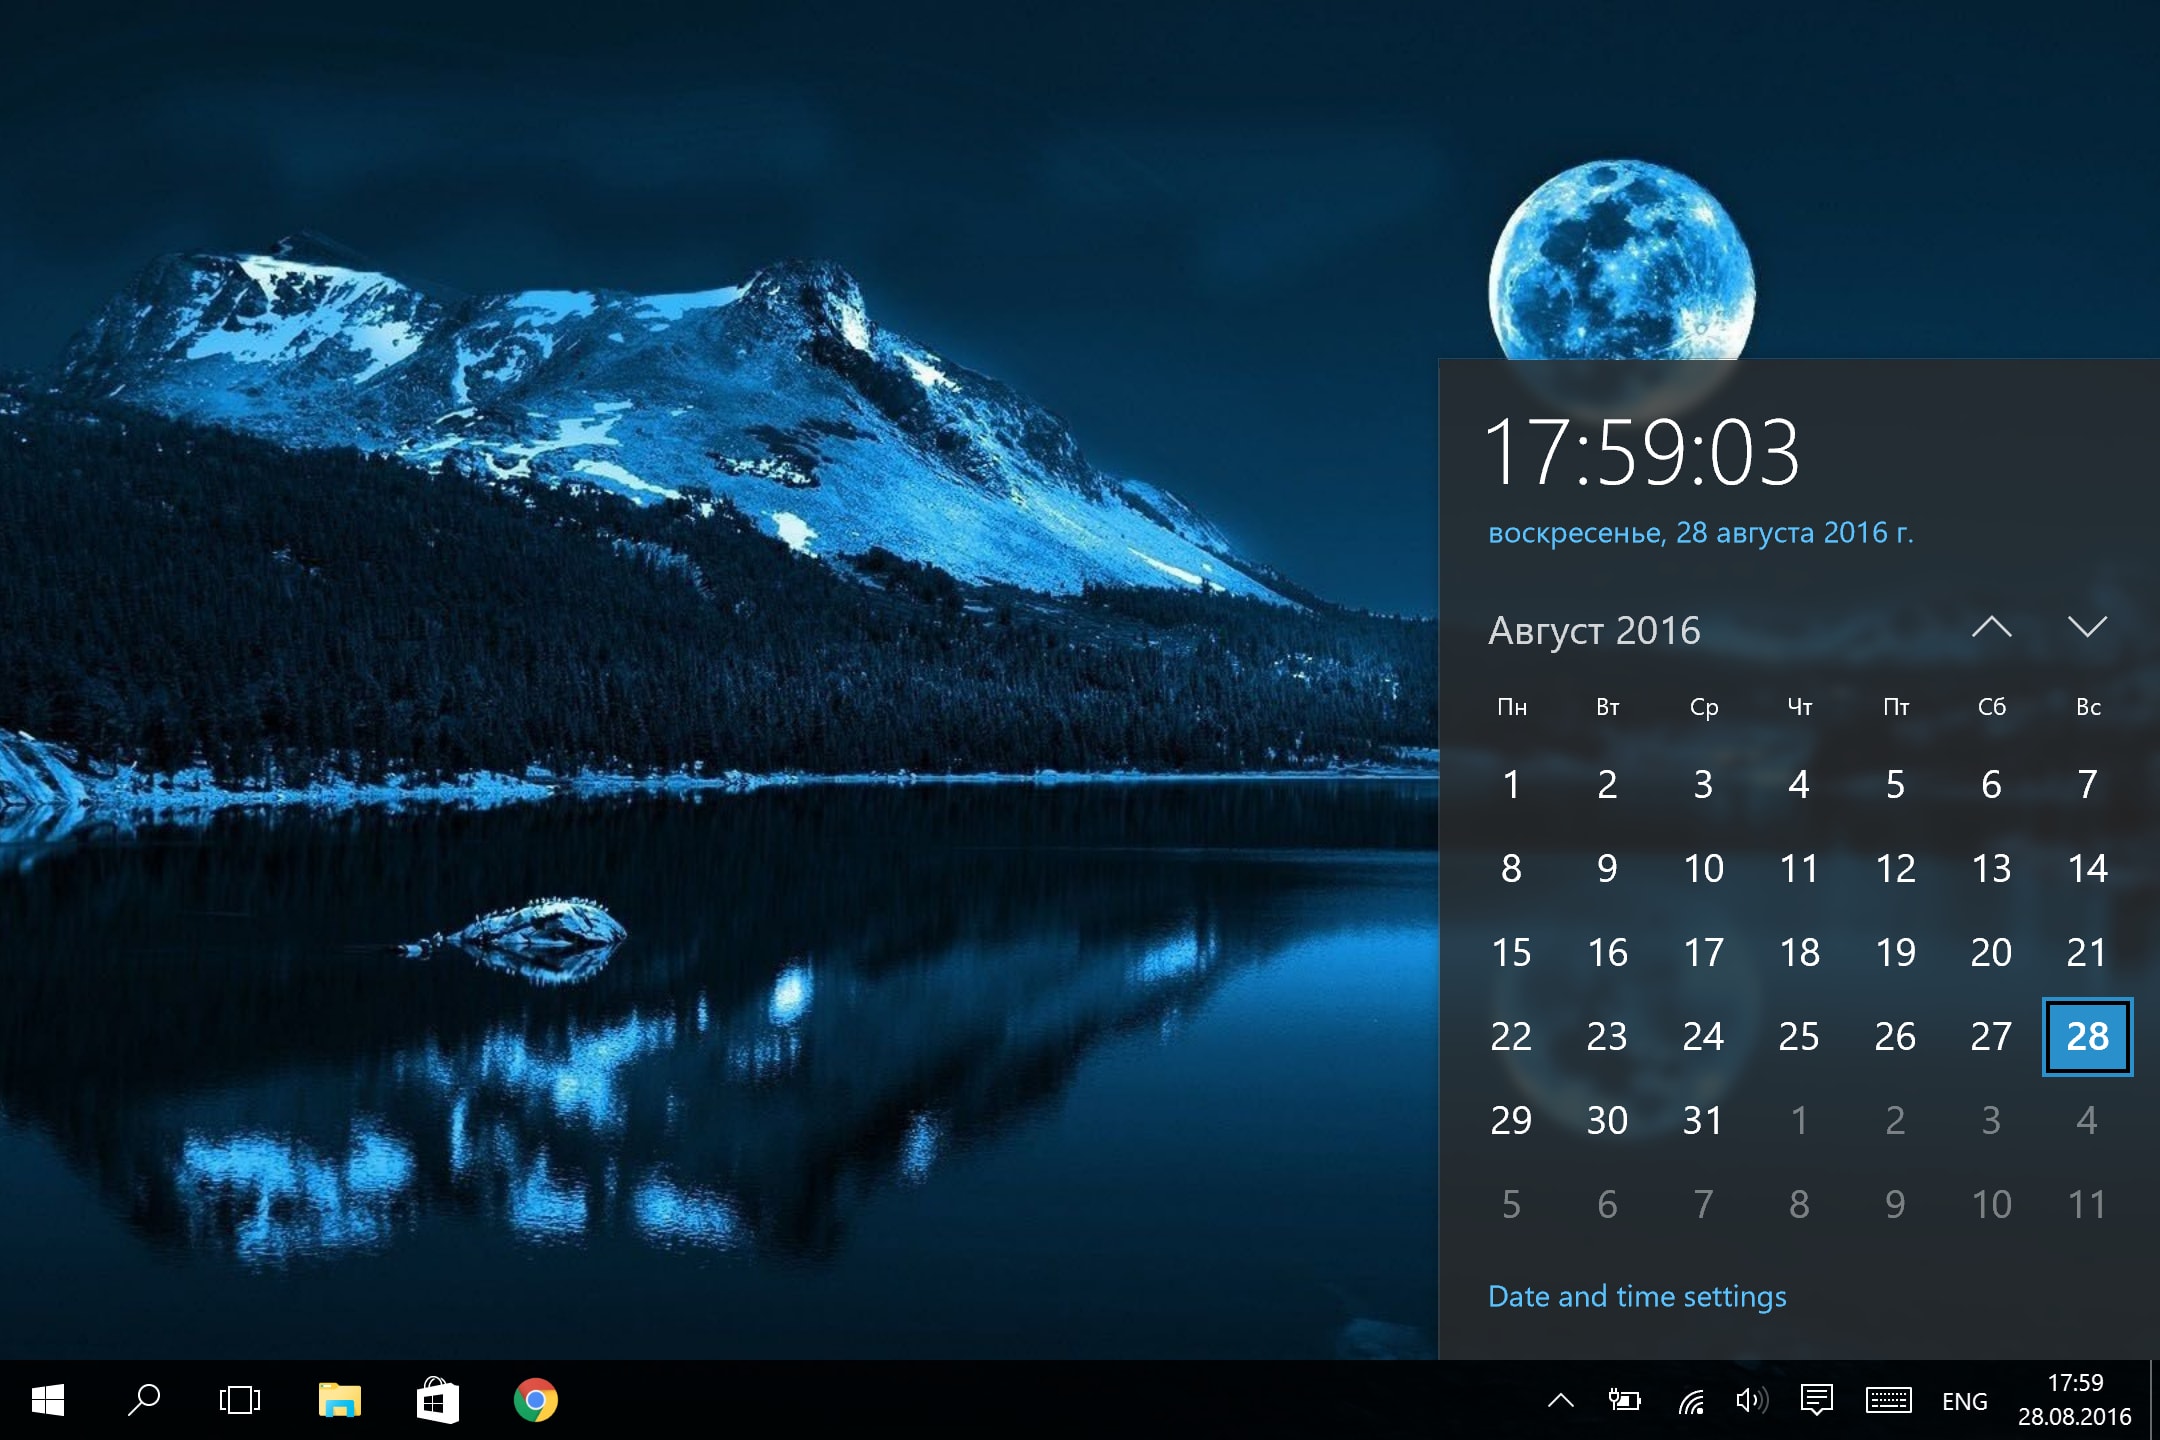Open the battery status tray icon

1624,1401
